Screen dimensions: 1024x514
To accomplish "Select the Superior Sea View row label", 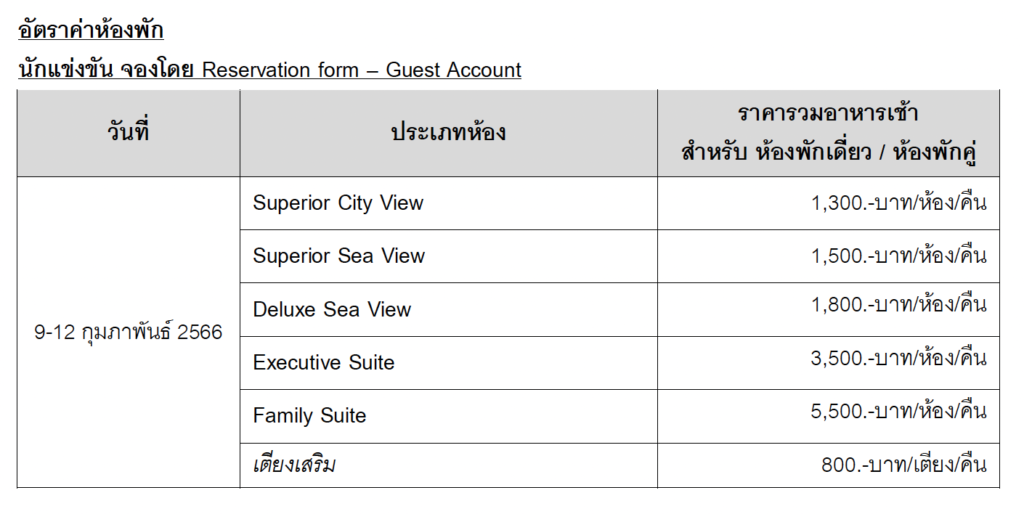I will pyautogui.click(x=338, y=256).
